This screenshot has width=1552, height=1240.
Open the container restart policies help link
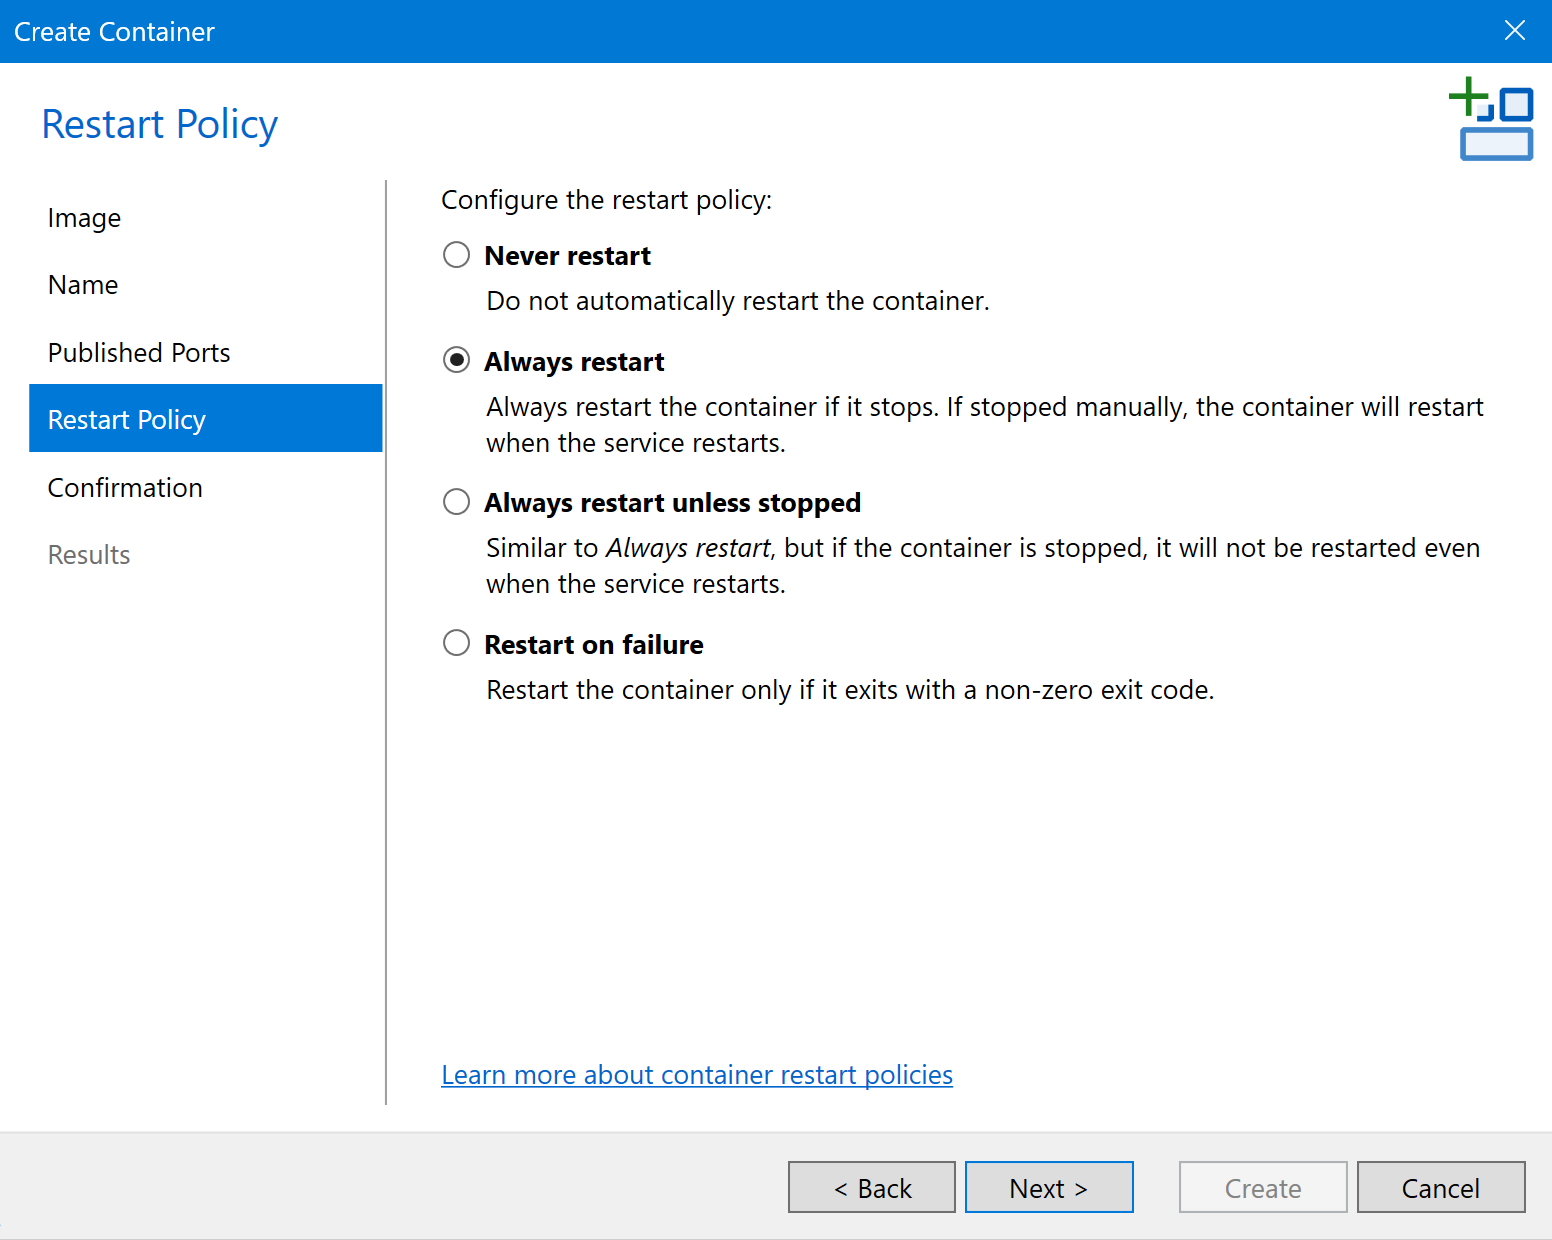[696, 1075]
